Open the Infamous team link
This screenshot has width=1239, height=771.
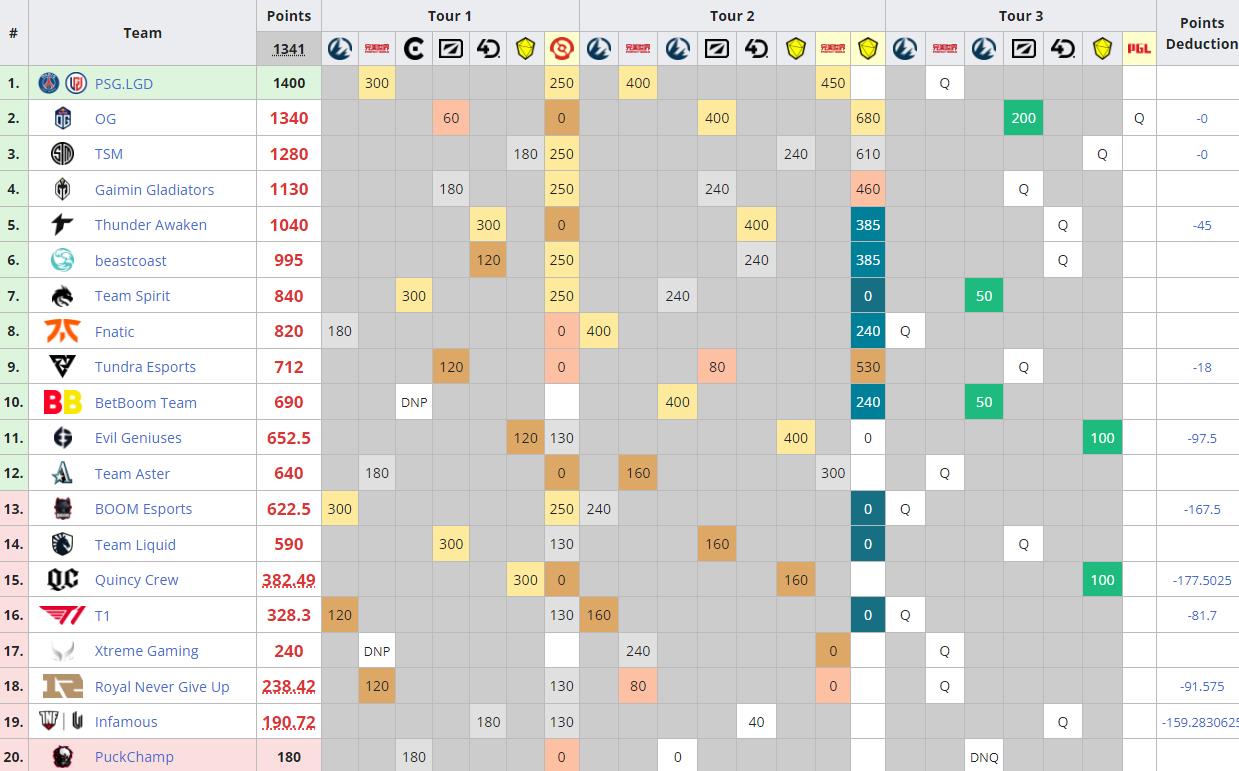point(126,722)
